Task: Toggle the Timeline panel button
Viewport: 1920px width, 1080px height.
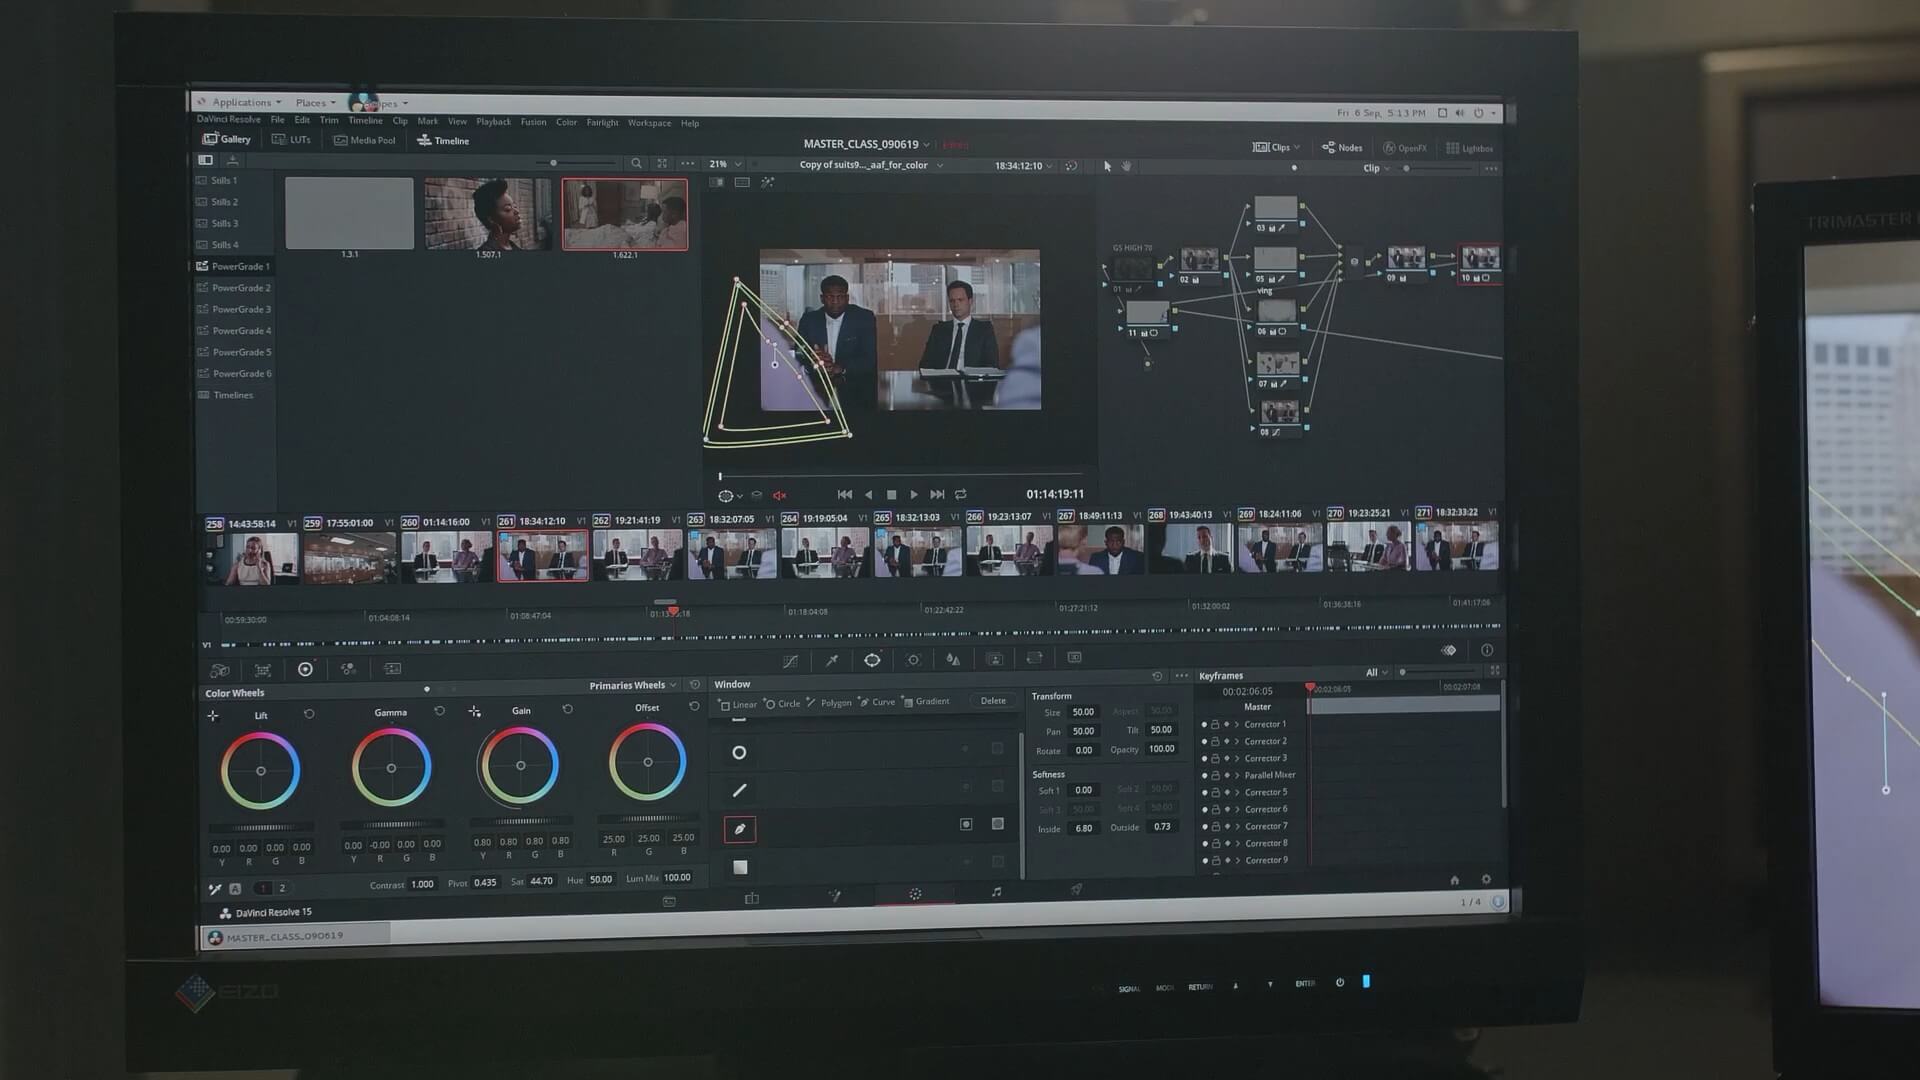Action: (443, 141)
